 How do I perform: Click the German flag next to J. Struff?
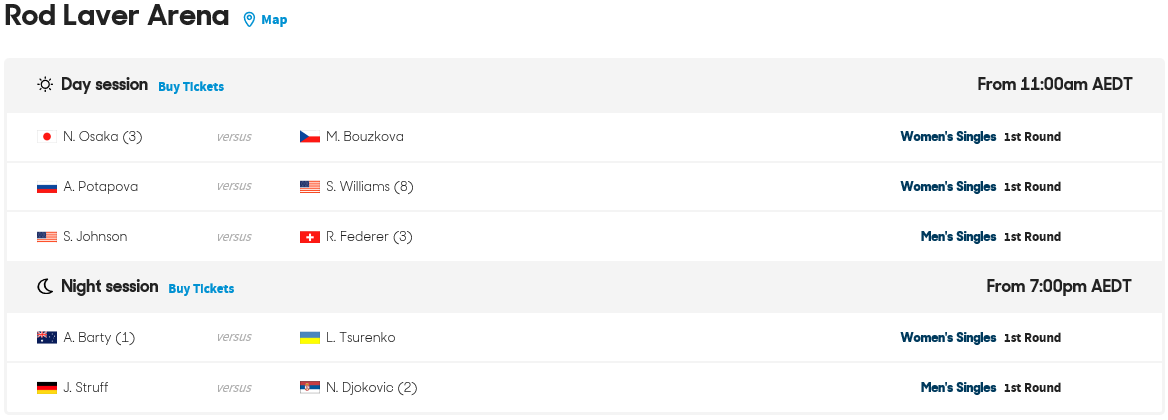pyautogui.click(x=47, y=387)
